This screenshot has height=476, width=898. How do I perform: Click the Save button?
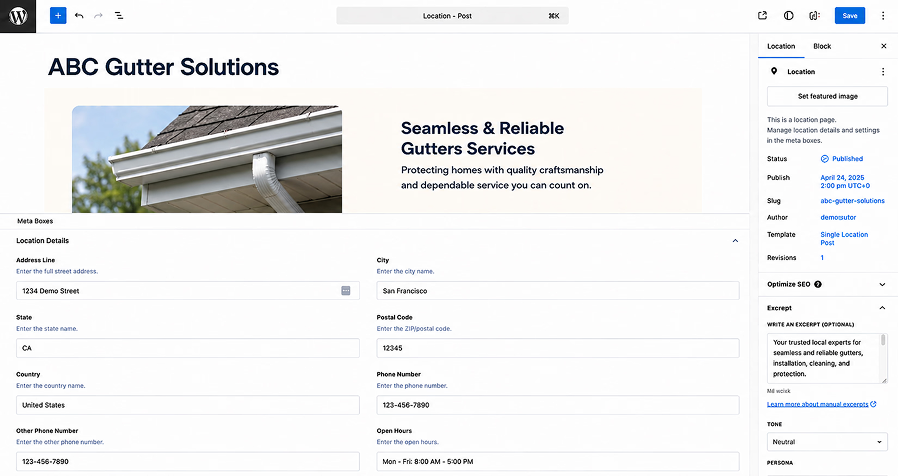(x=850, y=15)
